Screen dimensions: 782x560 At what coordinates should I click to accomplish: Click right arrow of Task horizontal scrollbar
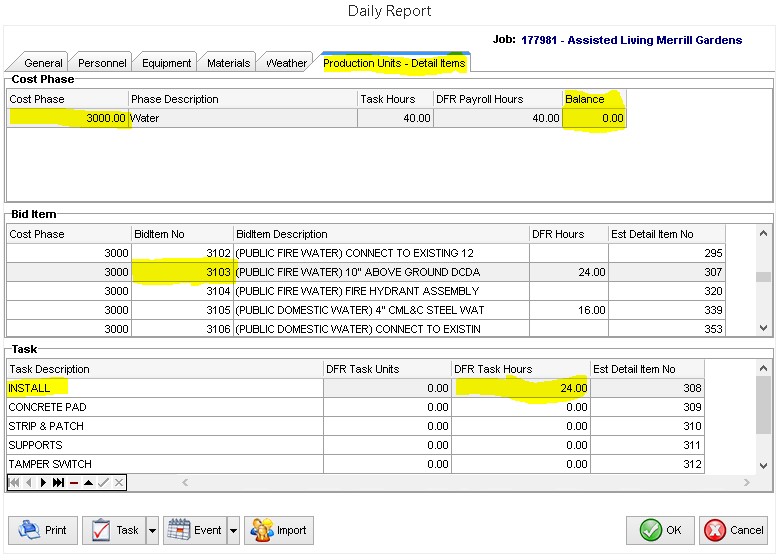[747, 482]
